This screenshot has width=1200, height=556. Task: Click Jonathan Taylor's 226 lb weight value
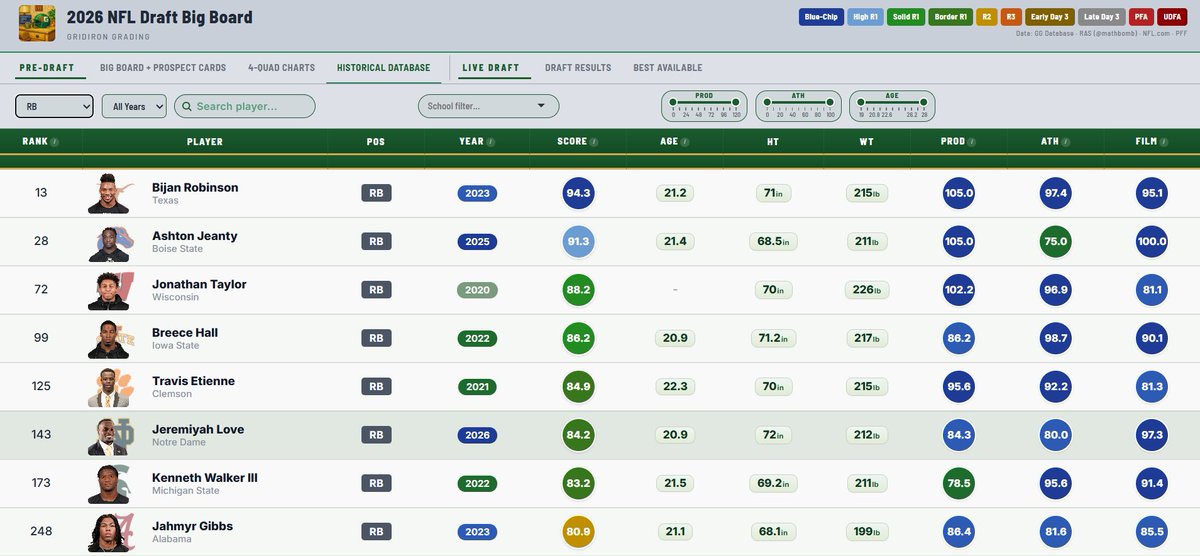pos(866,290)
